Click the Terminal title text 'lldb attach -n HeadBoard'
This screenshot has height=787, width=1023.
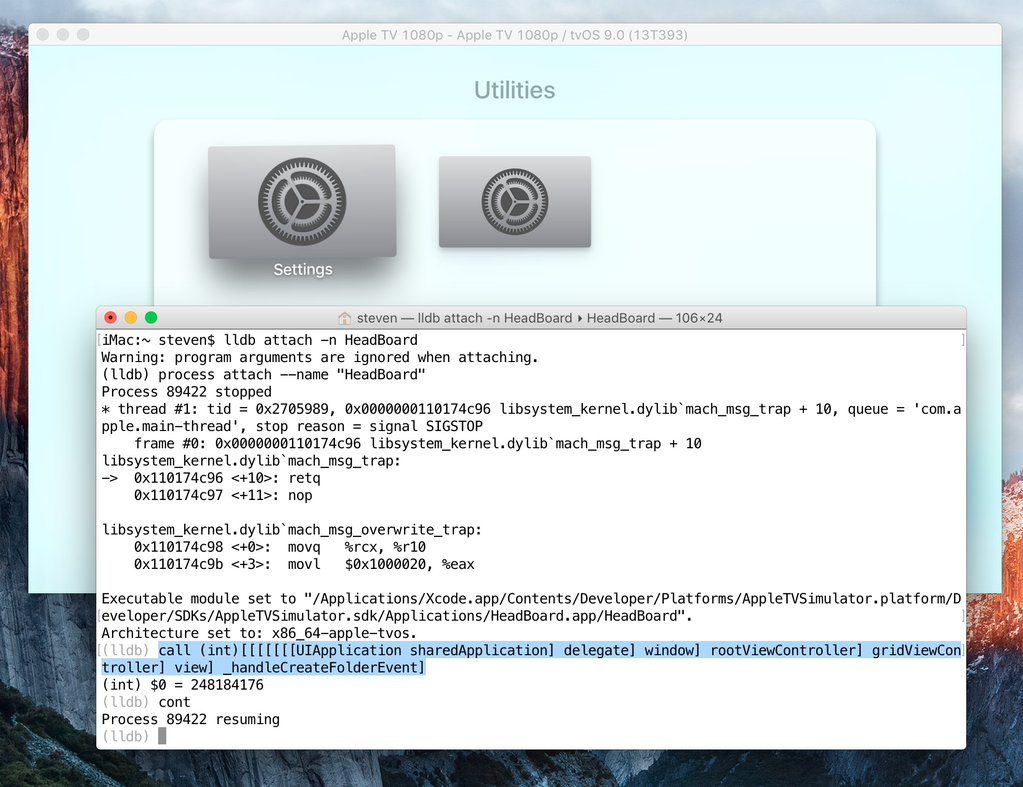pyautogui.click(x=495, y=318)
